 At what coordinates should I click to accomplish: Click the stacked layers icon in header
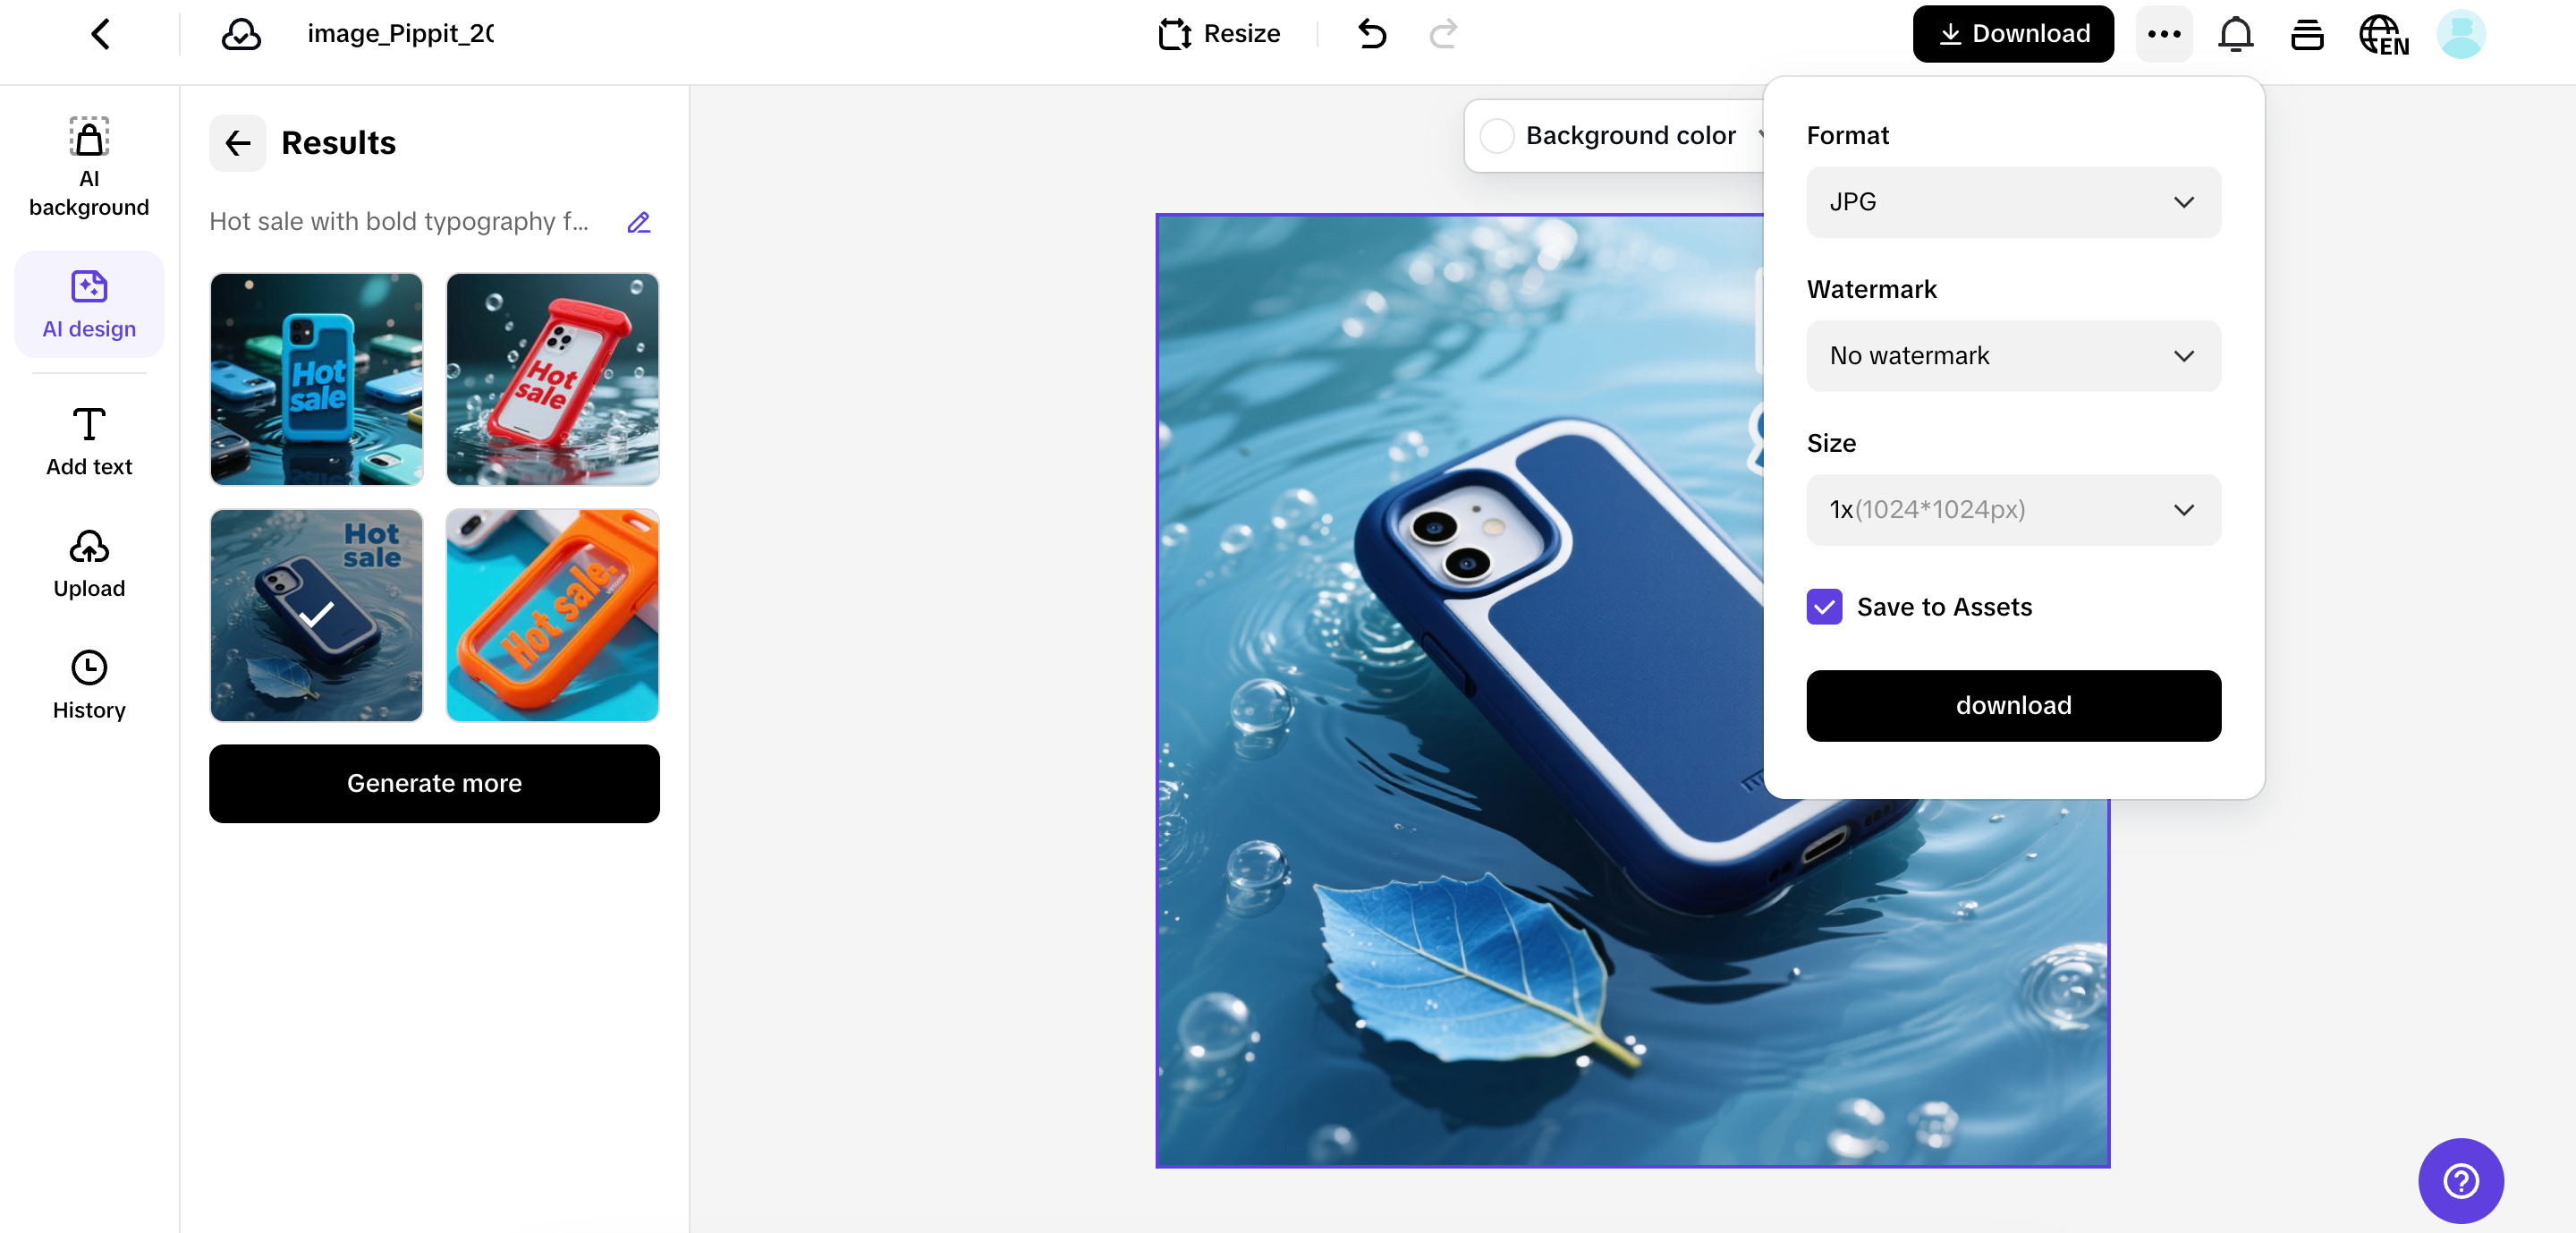pyautogui.click(x=2307, y=34)
